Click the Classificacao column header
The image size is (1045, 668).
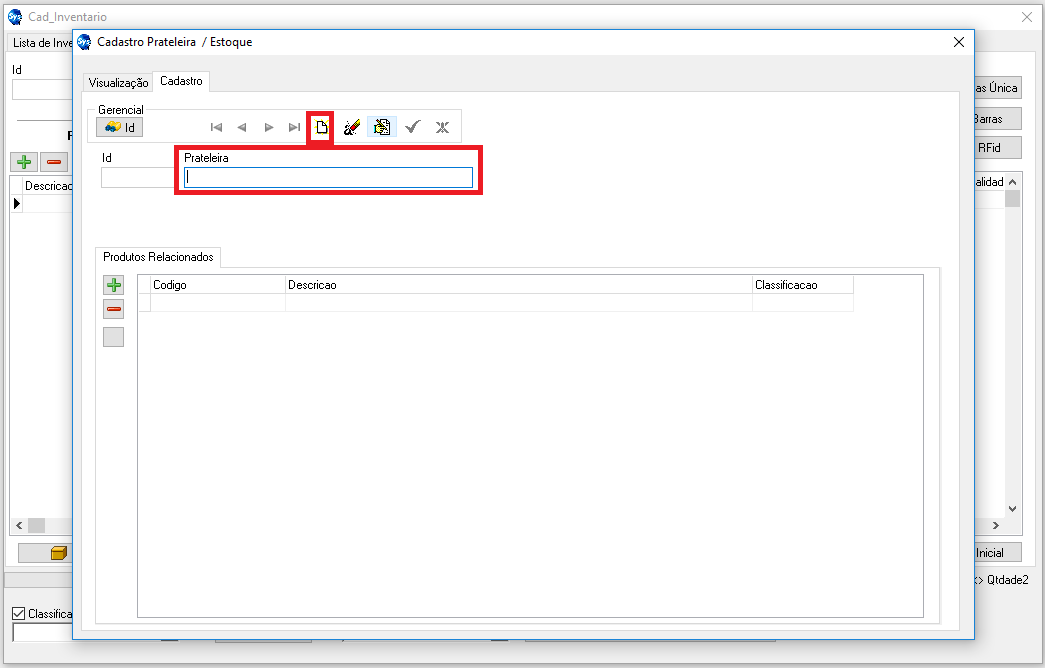click(x=802, y=285)
